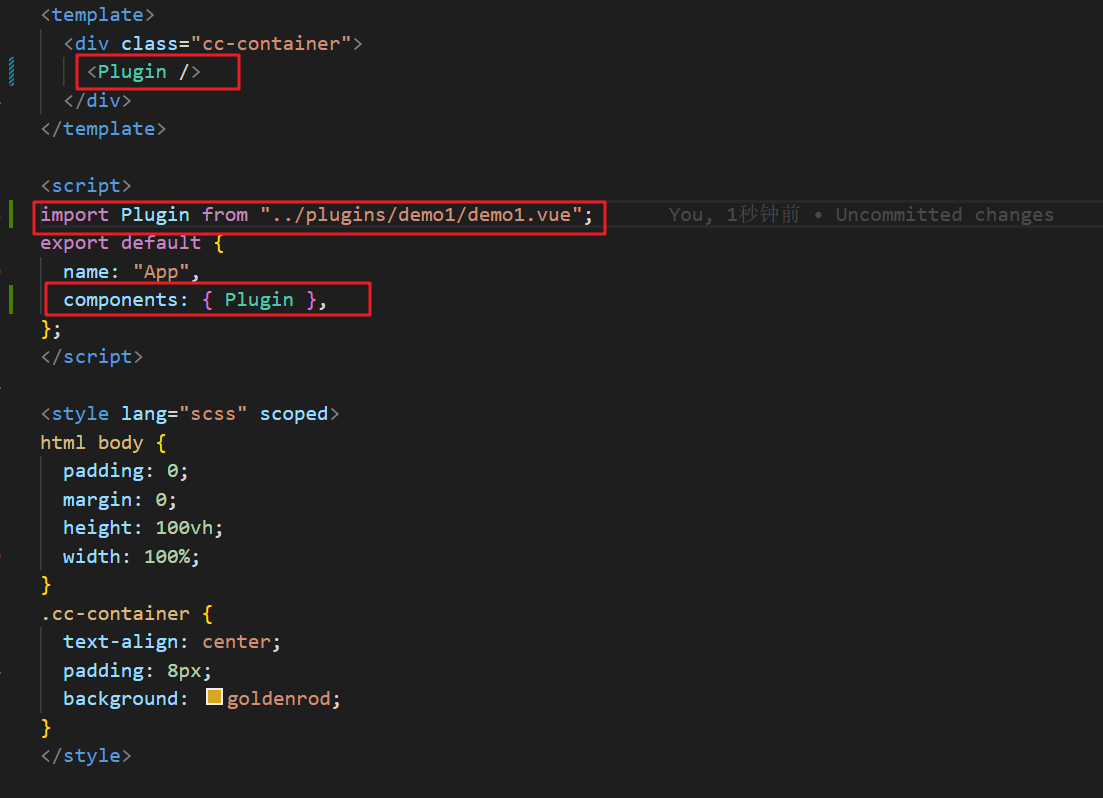Click the closing style tag
Image resolution: width=1103 pixels, height=798 pixels.
point(86,756)
